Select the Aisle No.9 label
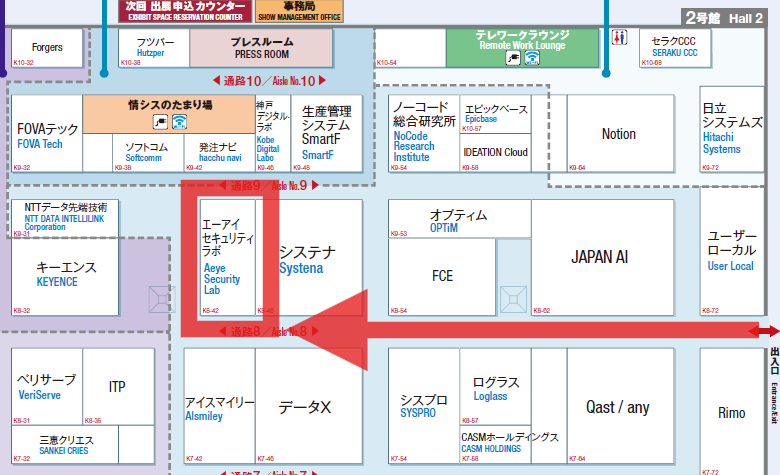780x475 pixels. tap(268, 186)
